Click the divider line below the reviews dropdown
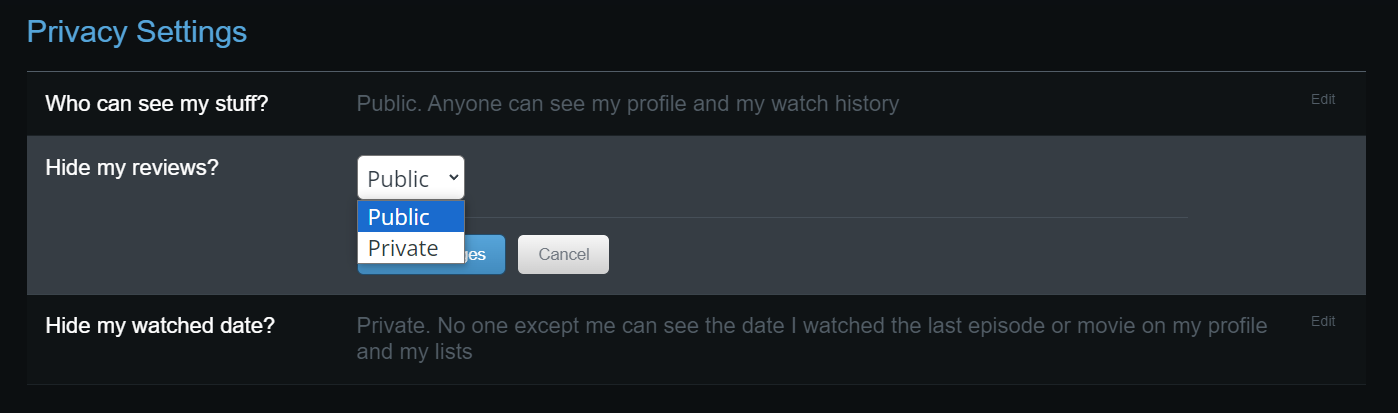Screen dimensions: 1398x413 pos(800,217)
